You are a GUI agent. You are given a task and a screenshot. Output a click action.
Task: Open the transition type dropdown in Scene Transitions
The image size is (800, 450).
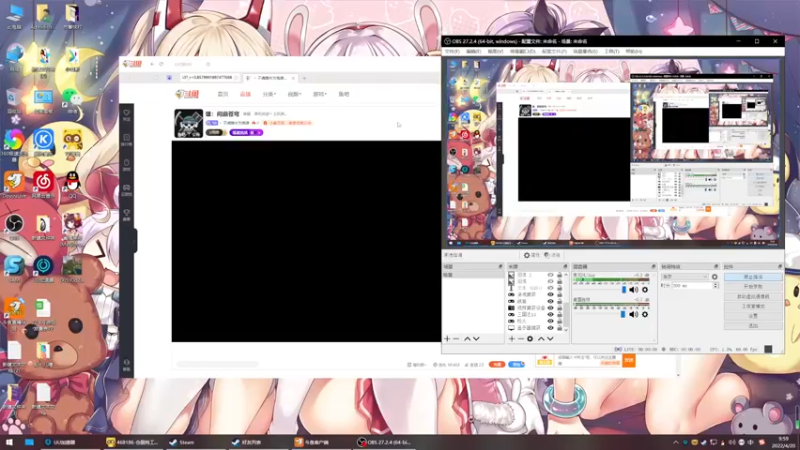point(684,277)
